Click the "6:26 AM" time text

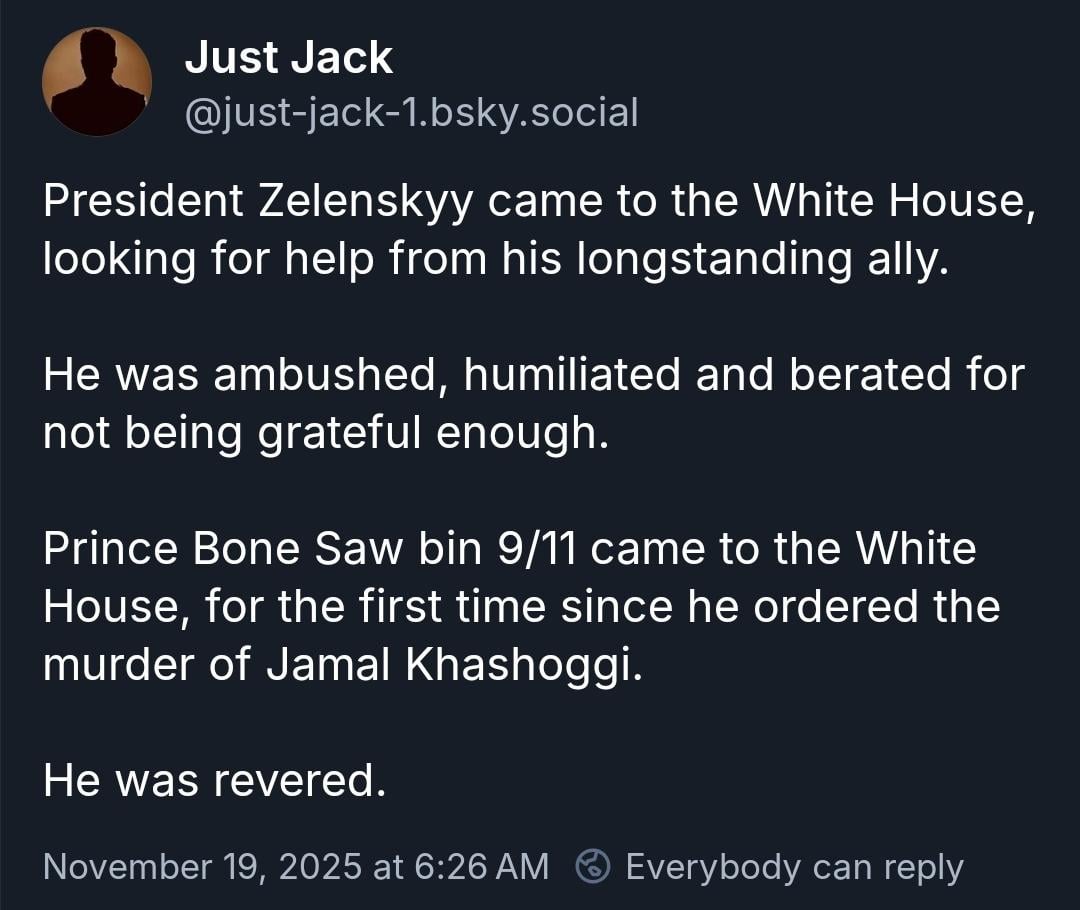coord(478,866)
